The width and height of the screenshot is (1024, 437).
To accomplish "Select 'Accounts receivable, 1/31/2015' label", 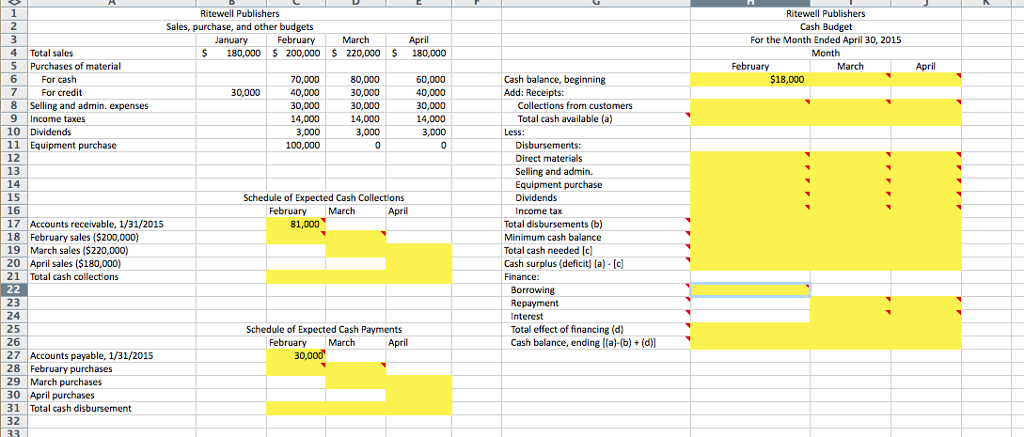I will [97, 224].
